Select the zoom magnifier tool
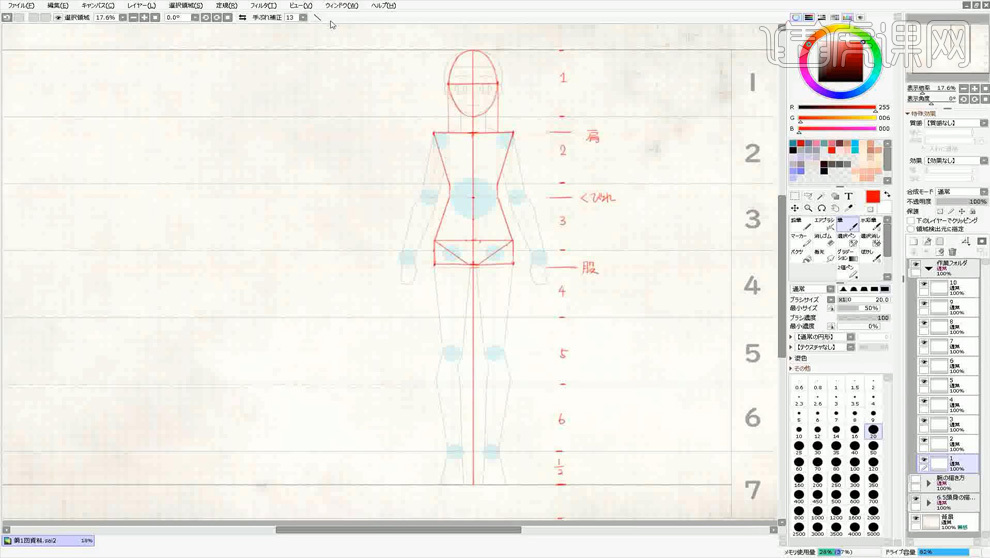 tap(808, 208)
